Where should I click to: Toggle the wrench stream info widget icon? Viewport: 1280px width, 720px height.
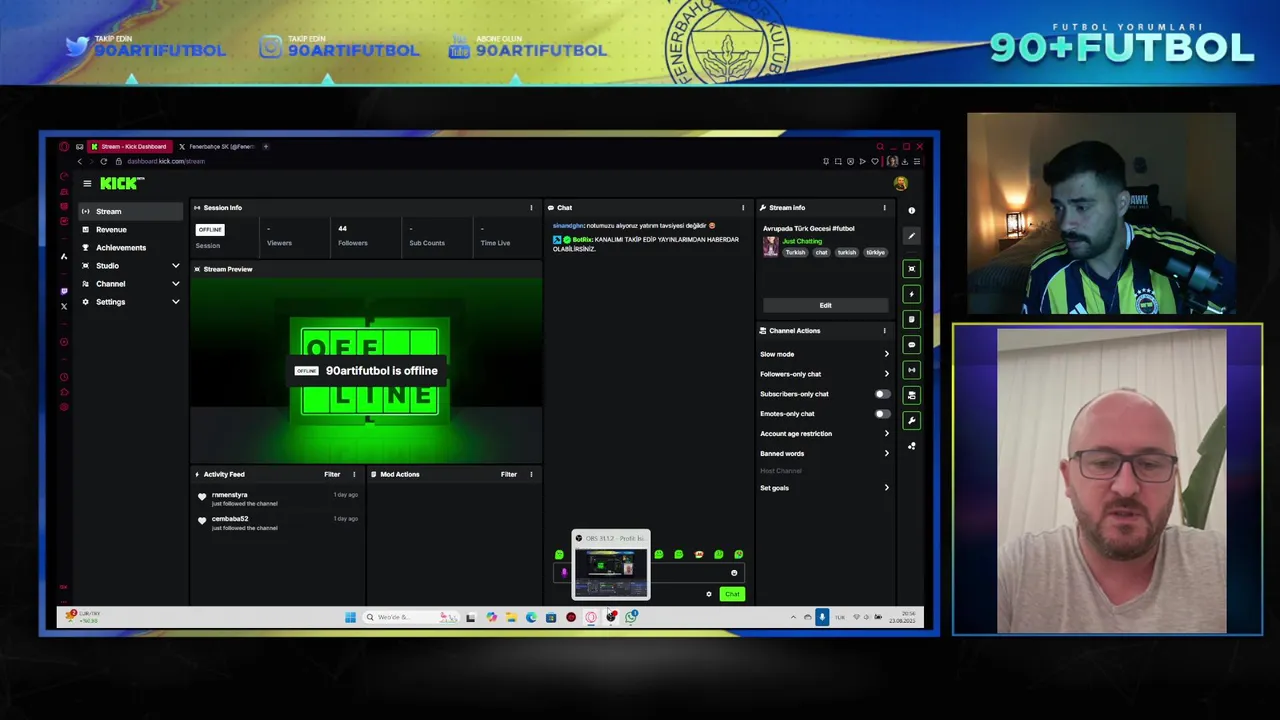911,420
